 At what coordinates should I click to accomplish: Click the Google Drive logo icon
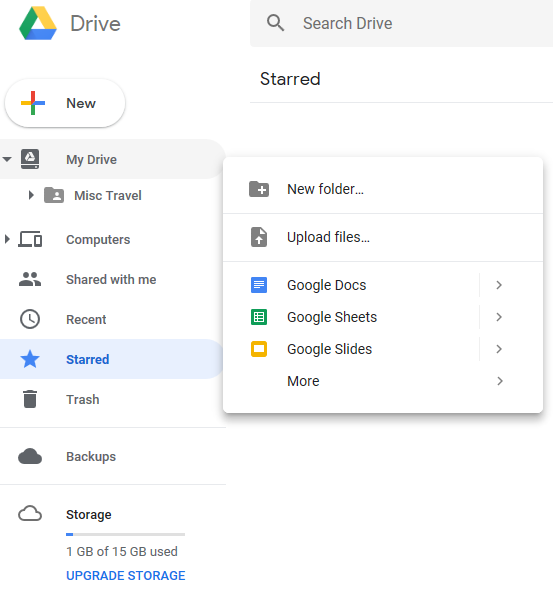click(x=38, y=23)
